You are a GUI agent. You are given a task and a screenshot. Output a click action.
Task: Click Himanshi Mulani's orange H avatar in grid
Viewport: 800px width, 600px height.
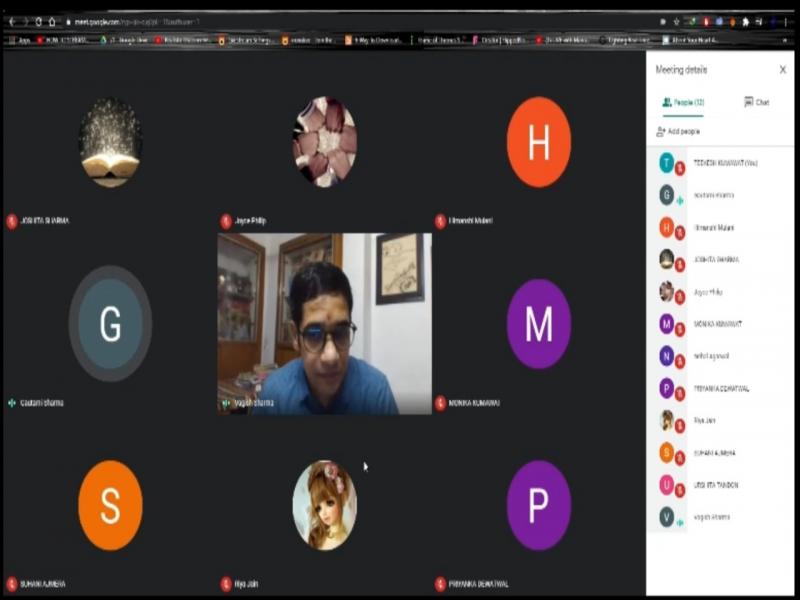tap(538, 143)
